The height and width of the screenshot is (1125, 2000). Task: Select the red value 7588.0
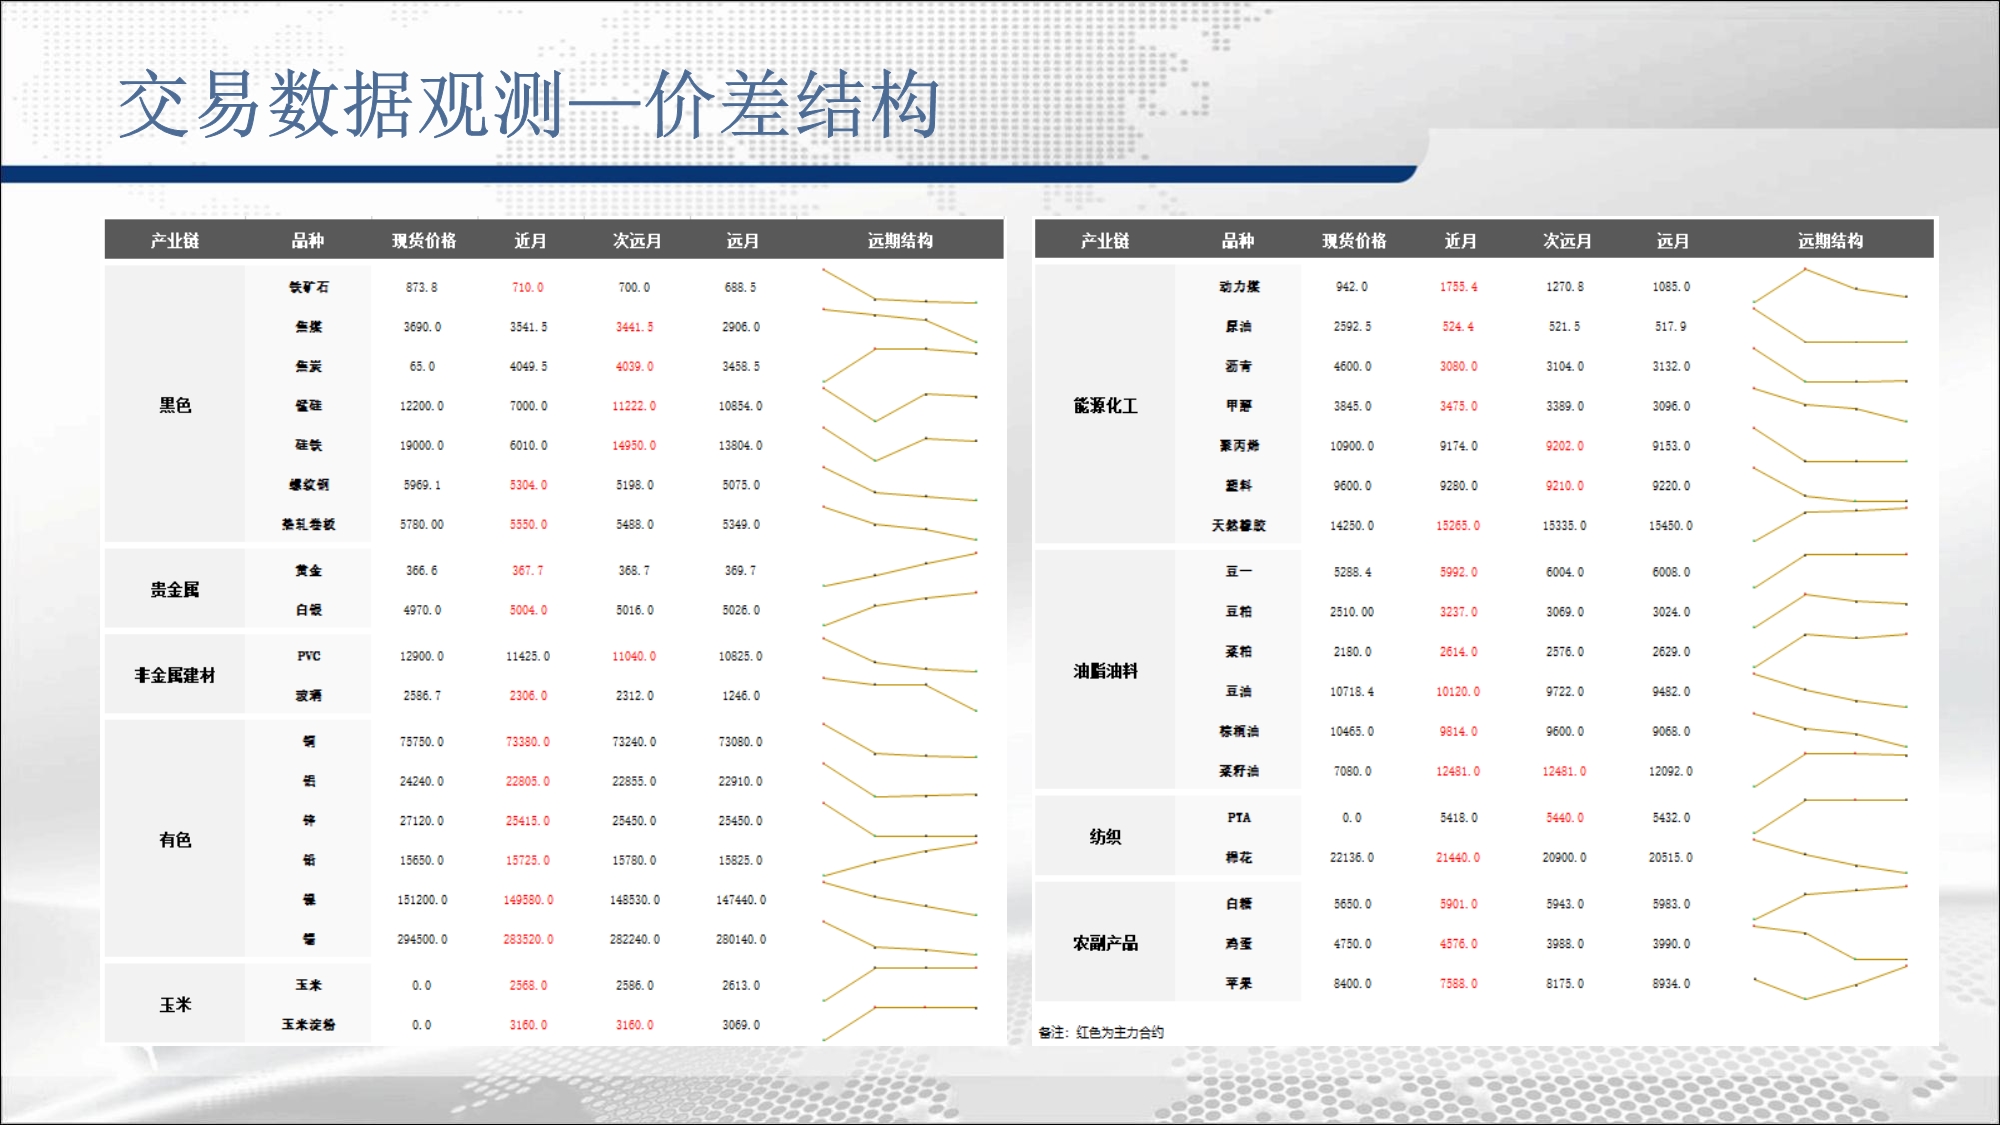pos(1459,983)
